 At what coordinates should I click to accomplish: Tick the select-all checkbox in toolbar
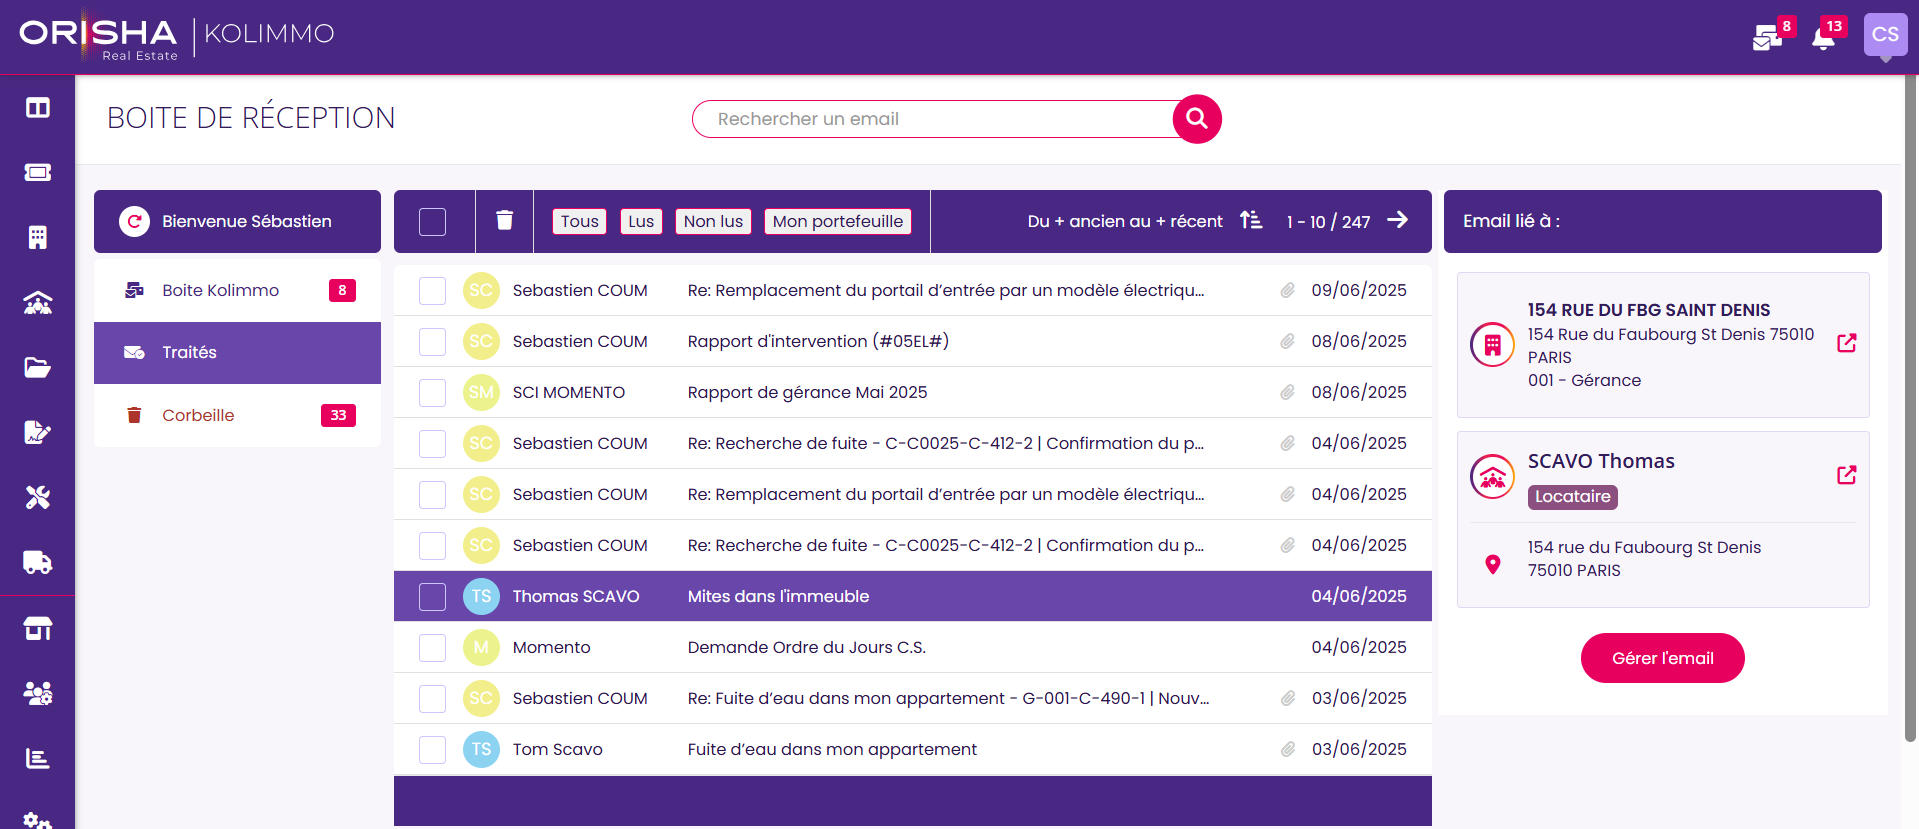[432, 221]
